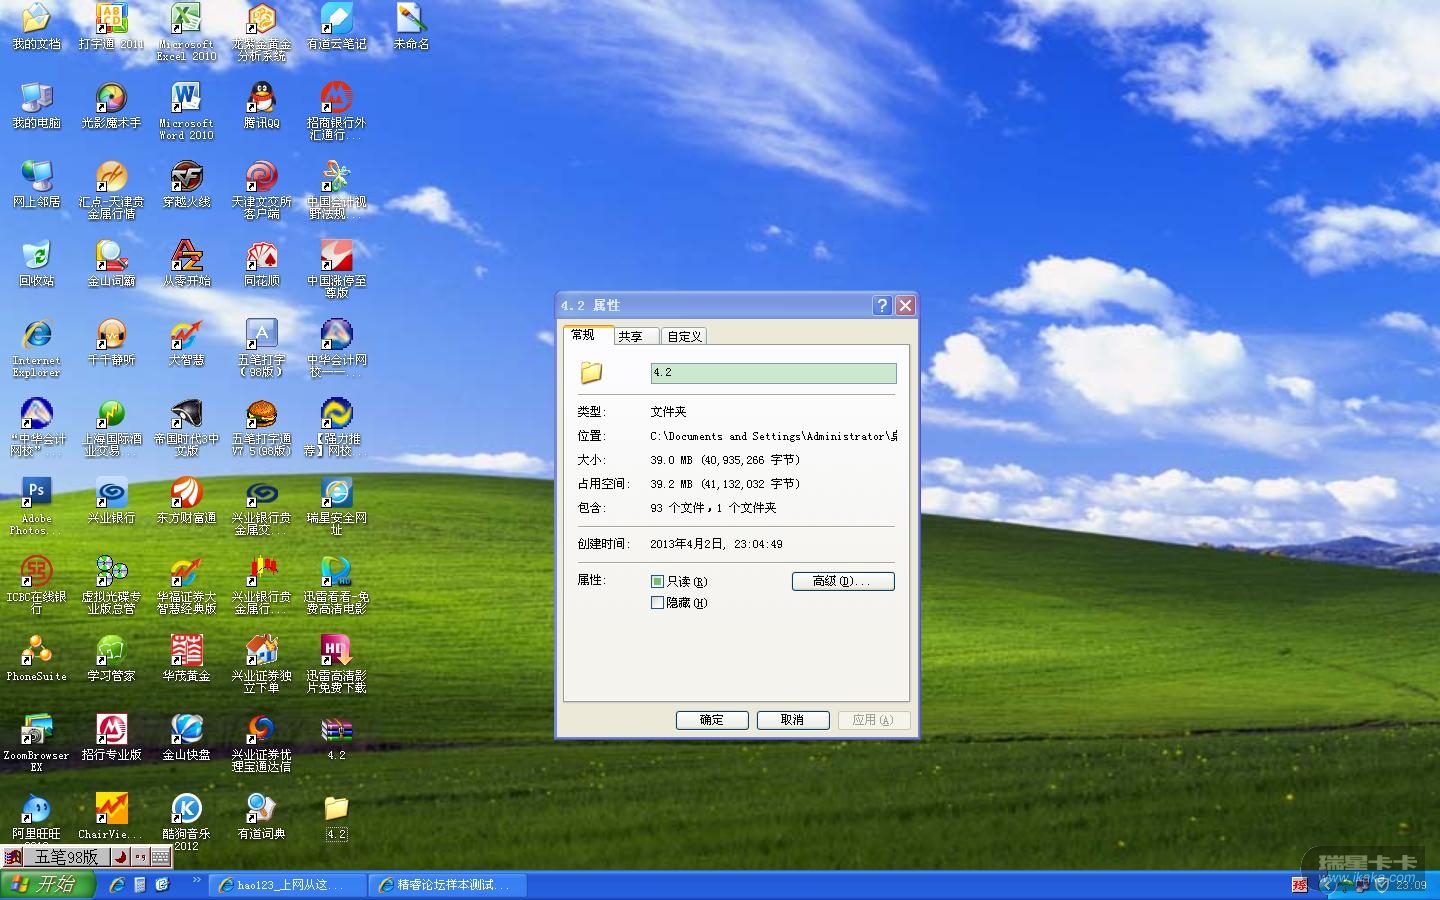Click the 高级 (Advanced) button
The height and width of the screenshot is (900, 1440).
click(842, 581)
